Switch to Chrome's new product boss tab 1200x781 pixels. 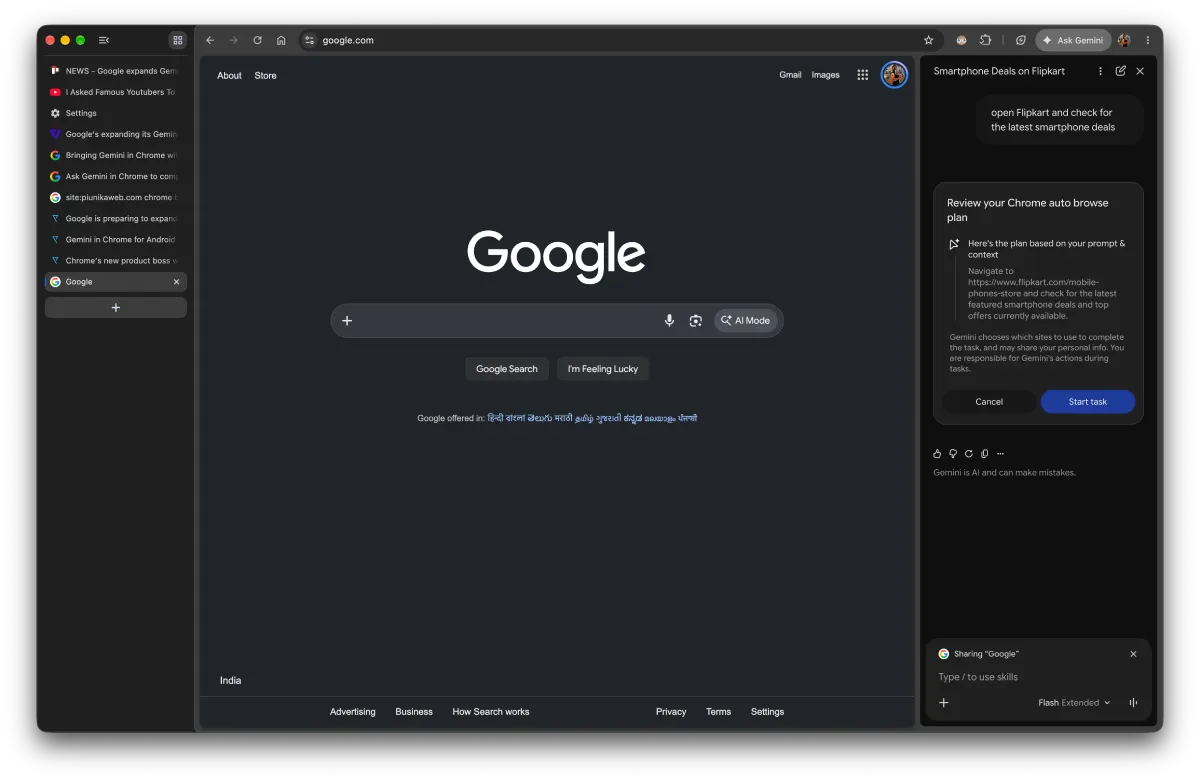[116, 261]
